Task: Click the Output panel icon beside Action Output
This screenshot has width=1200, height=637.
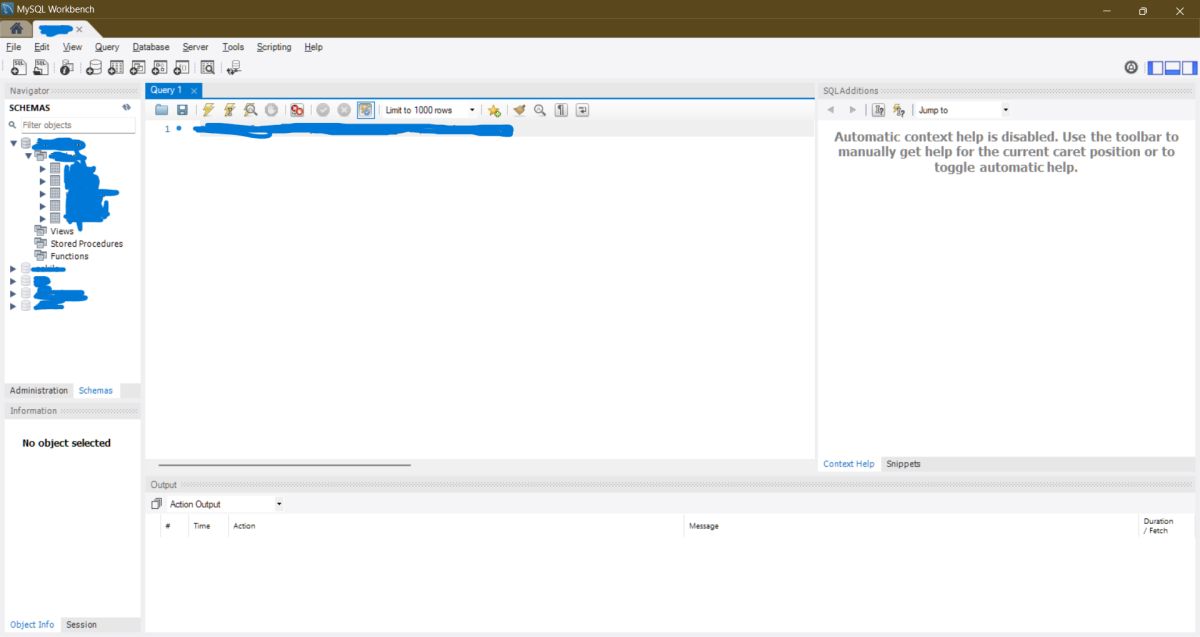Action: coord(157,504)
